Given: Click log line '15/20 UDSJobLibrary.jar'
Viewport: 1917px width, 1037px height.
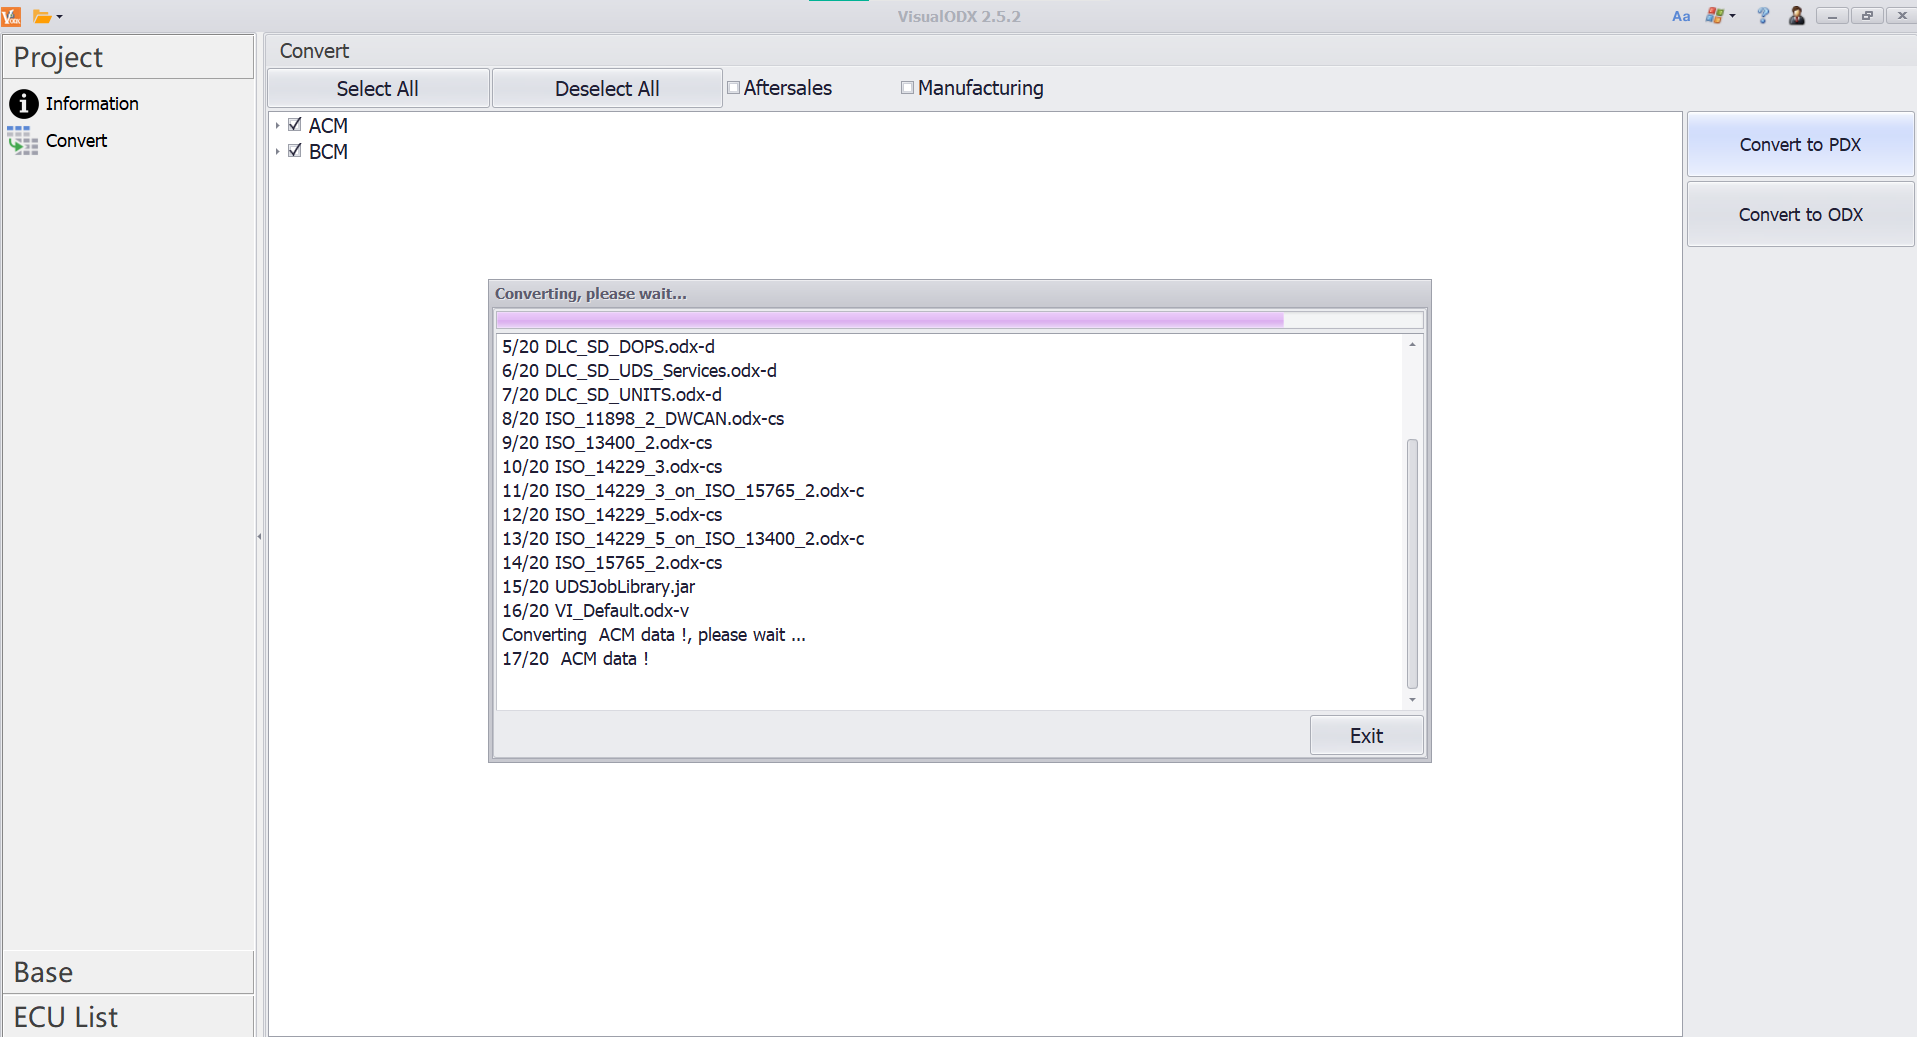Looking at the screenshot, I should click(x=598, y=587).
